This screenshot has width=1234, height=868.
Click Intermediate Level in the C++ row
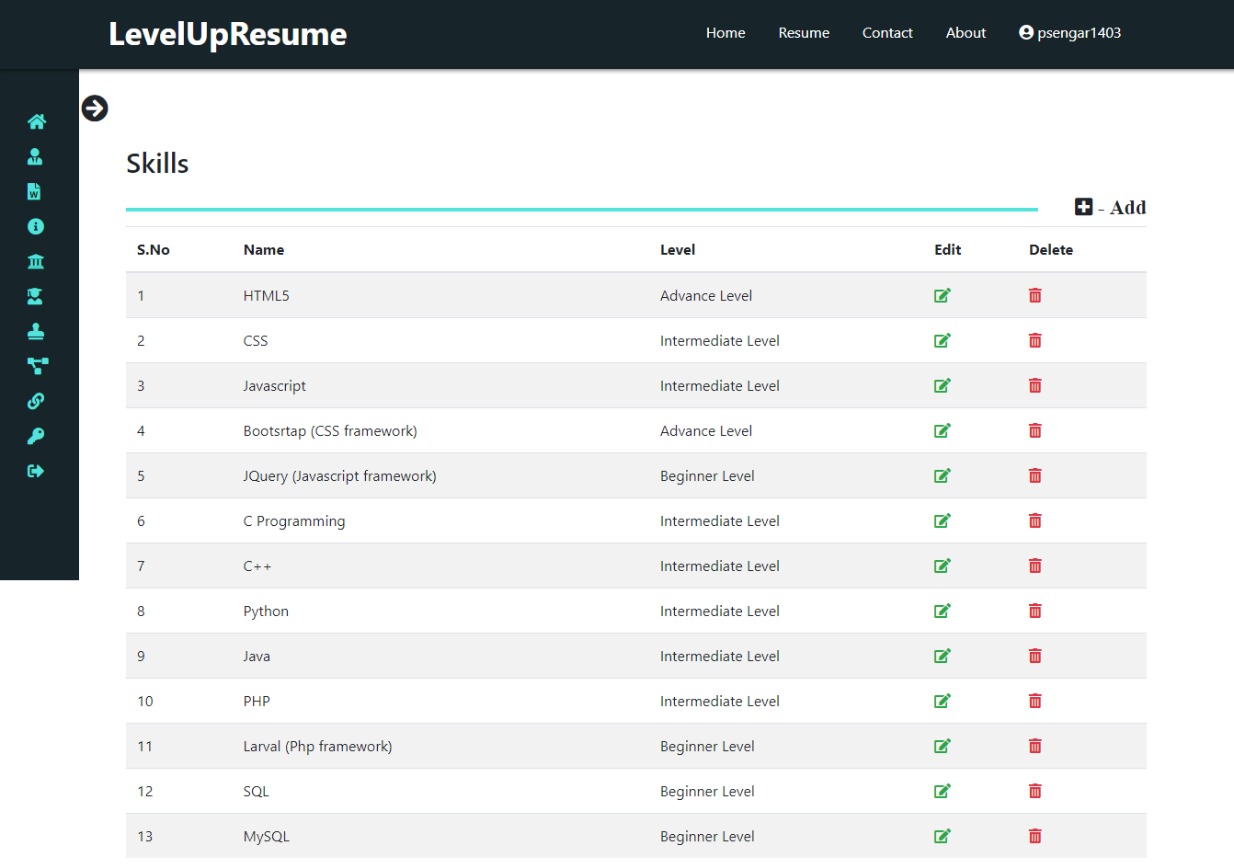click(x=720, y=566)
